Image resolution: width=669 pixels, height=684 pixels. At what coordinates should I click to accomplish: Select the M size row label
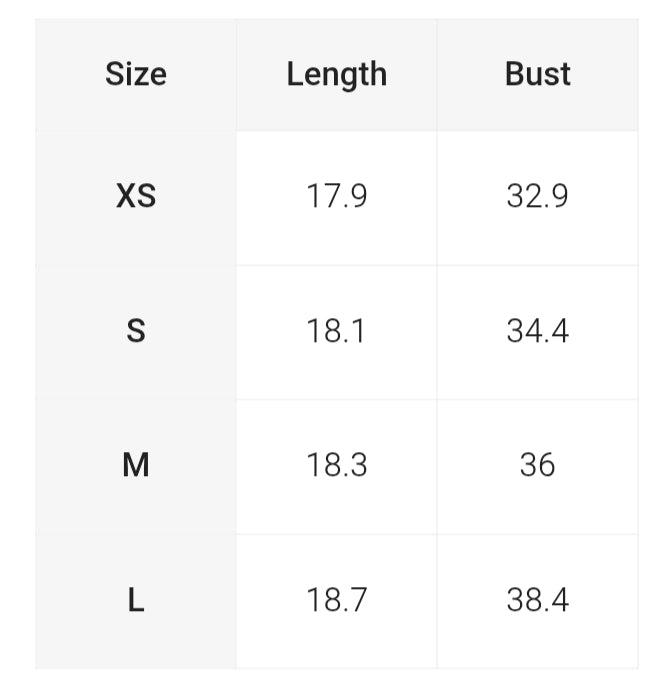[x=136, y=465]
